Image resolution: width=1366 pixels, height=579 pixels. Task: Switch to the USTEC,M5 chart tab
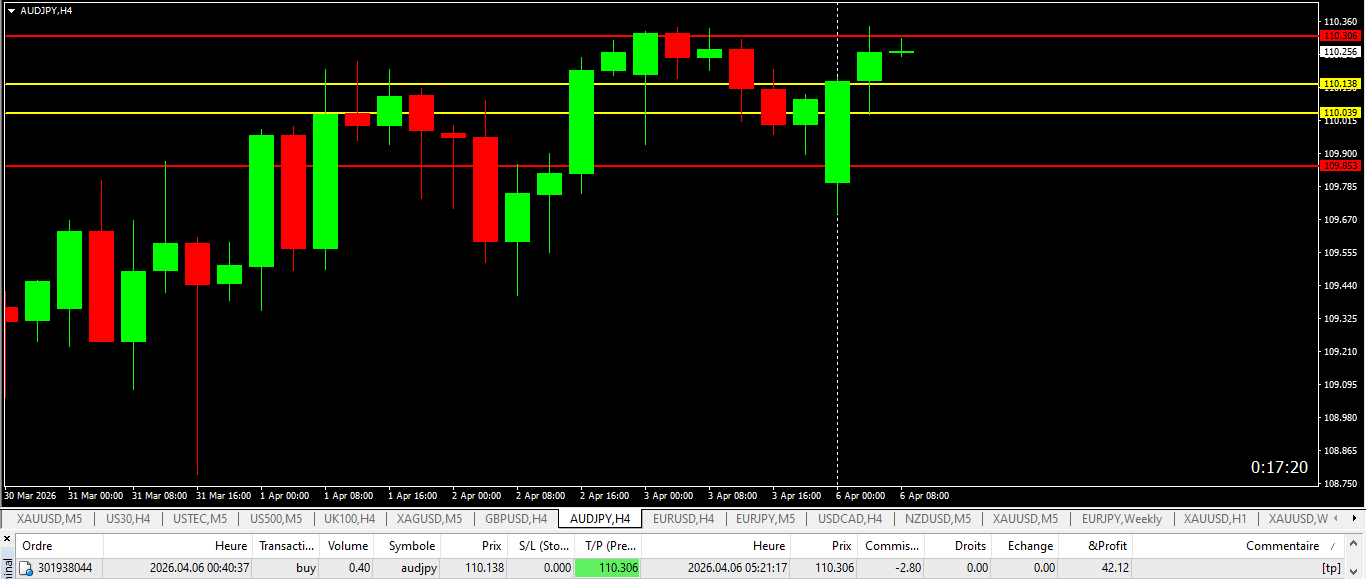pos(200,519)
